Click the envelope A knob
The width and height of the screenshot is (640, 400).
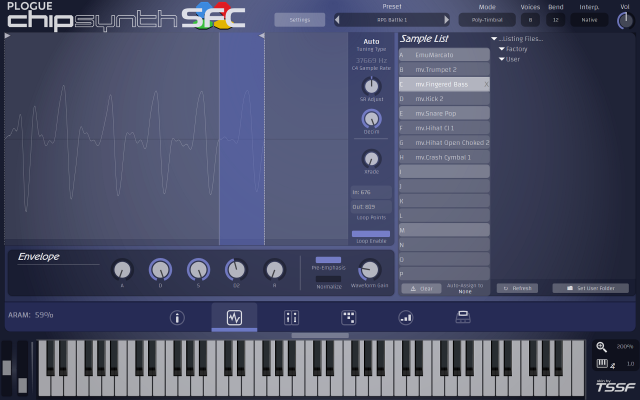[x=122, y=269]
